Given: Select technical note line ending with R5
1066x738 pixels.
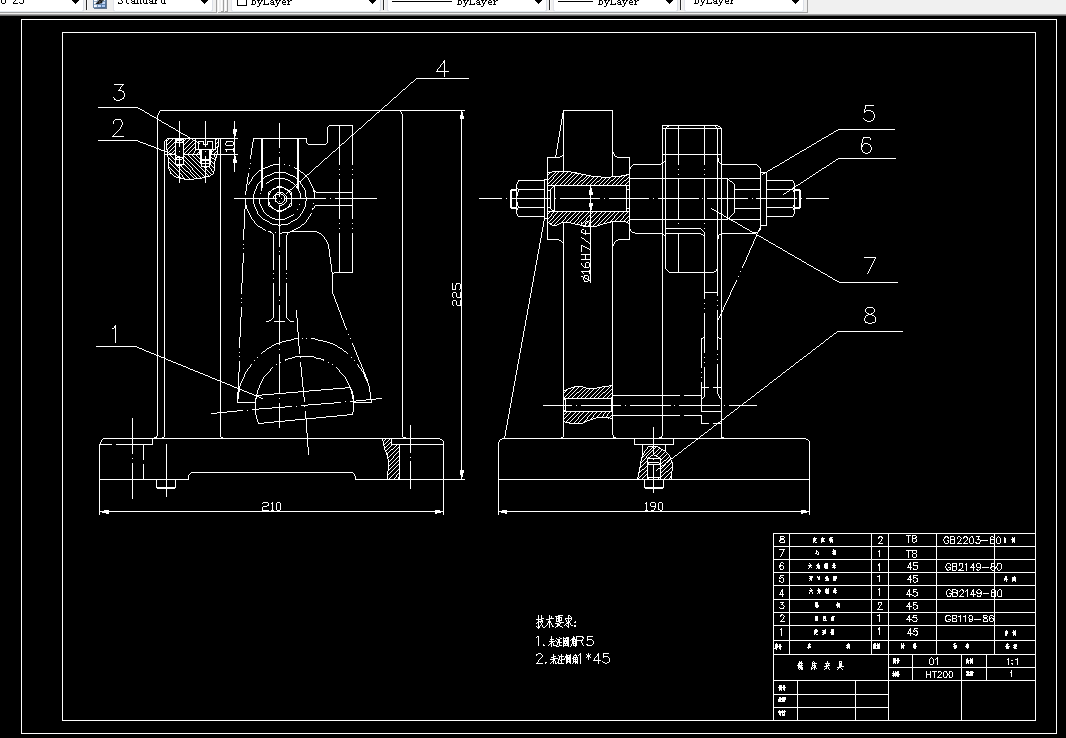Looking at the screenshot, I should (x=565, y=641).
